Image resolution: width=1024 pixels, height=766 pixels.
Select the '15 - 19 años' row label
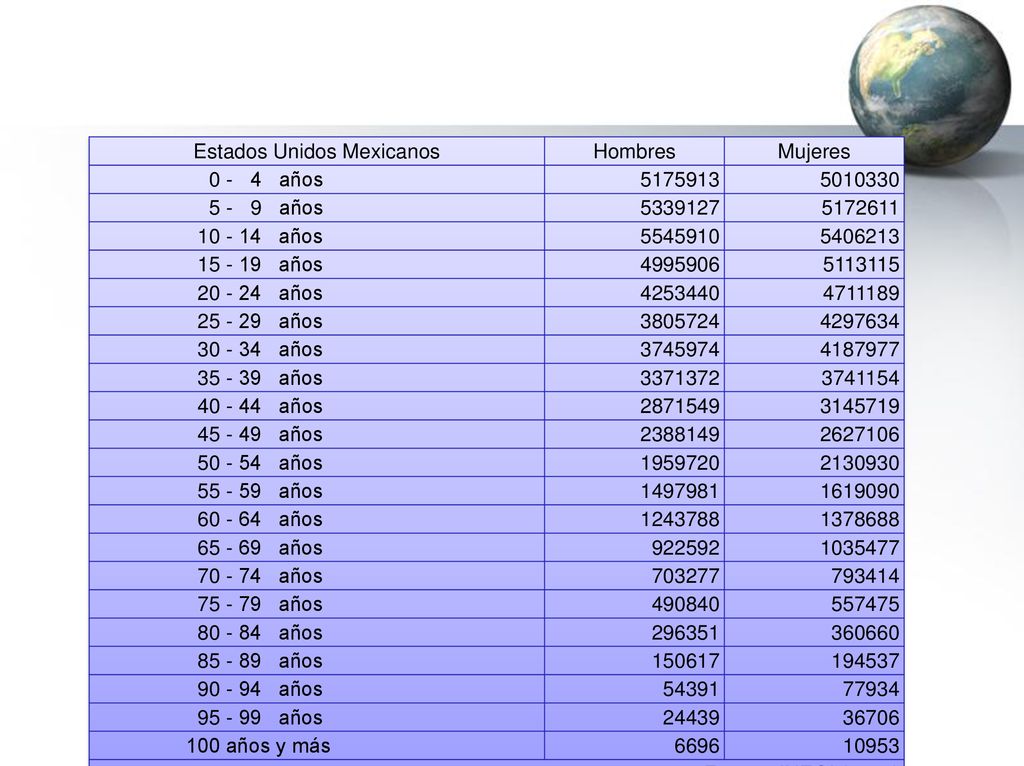[x=260, y=264]
